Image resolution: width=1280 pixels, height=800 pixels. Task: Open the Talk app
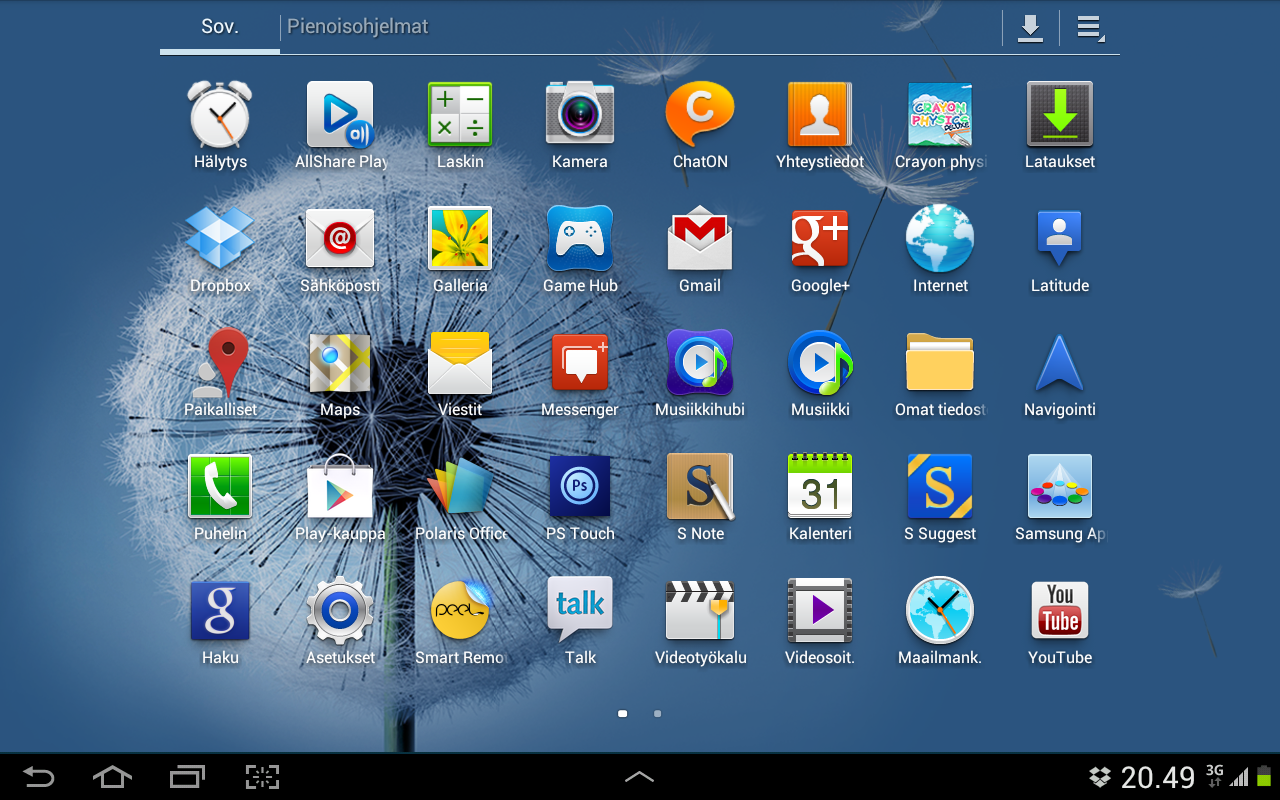tap(580, 622)
